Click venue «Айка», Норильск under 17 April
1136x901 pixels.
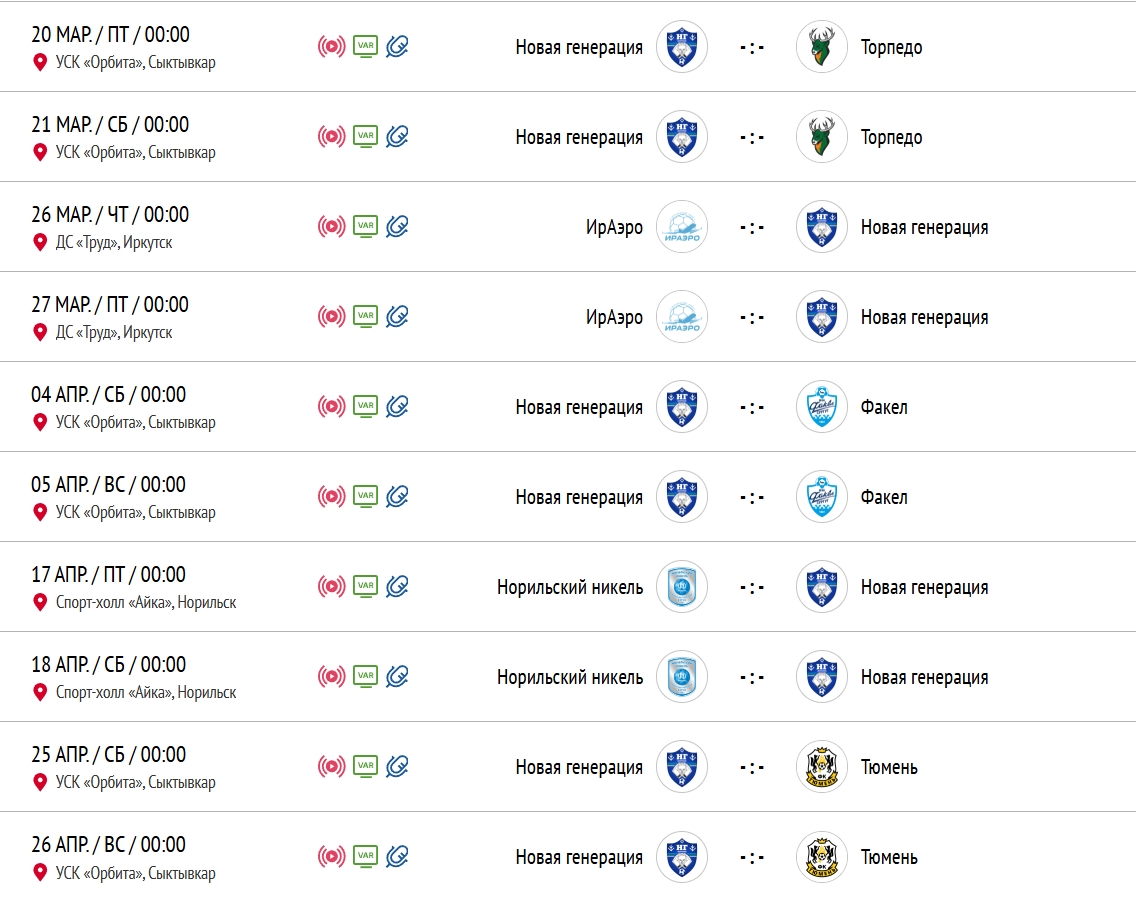[x=146, y=602]
